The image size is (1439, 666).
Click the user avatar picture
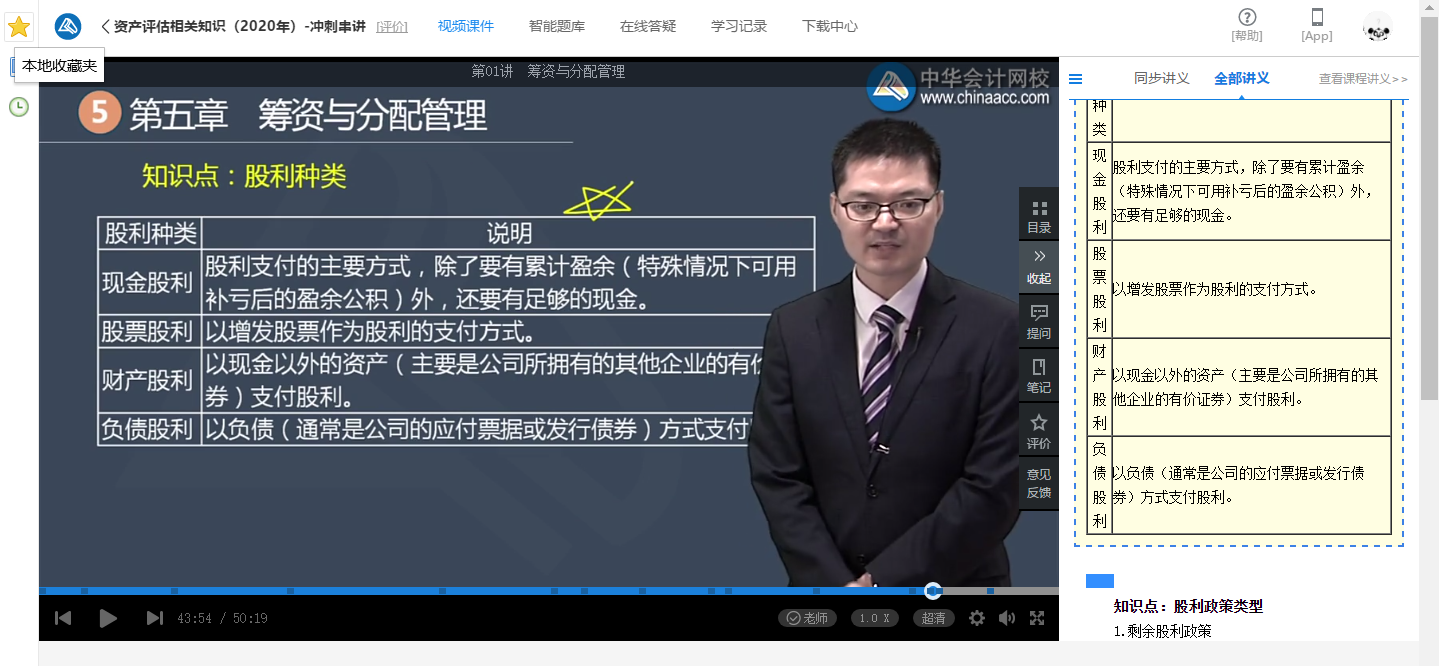tap(1378, 27)
